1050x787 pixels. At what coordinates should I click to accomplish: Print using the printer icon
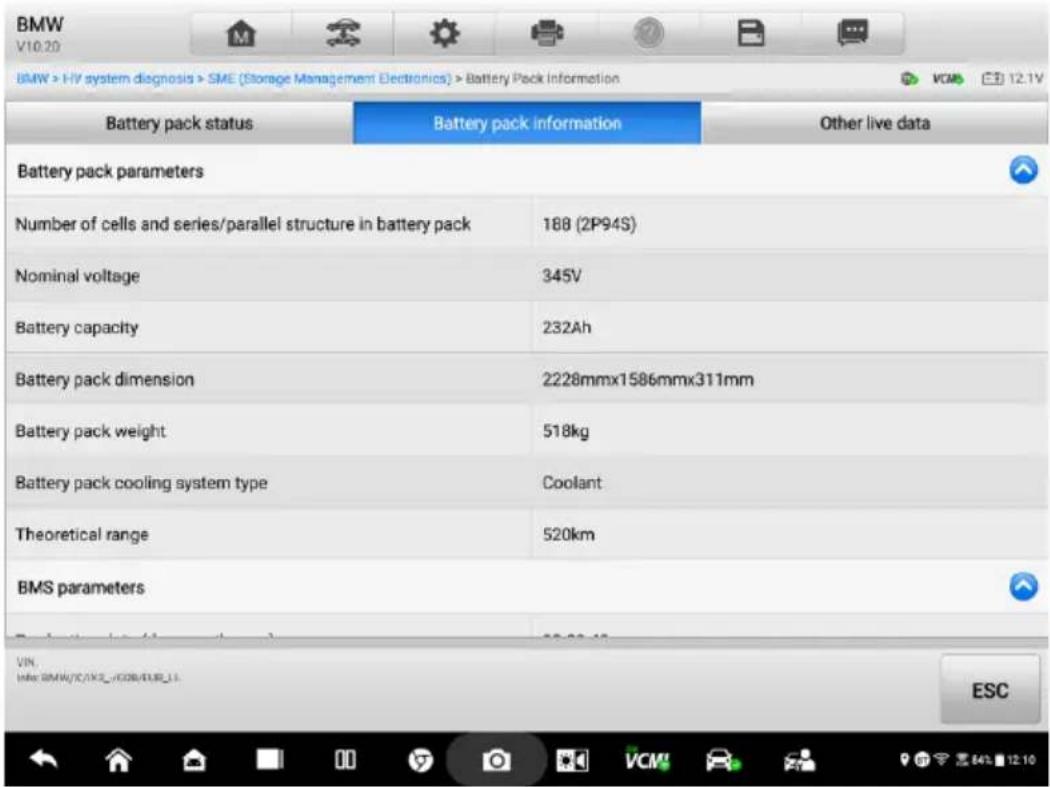pos(547,33)
